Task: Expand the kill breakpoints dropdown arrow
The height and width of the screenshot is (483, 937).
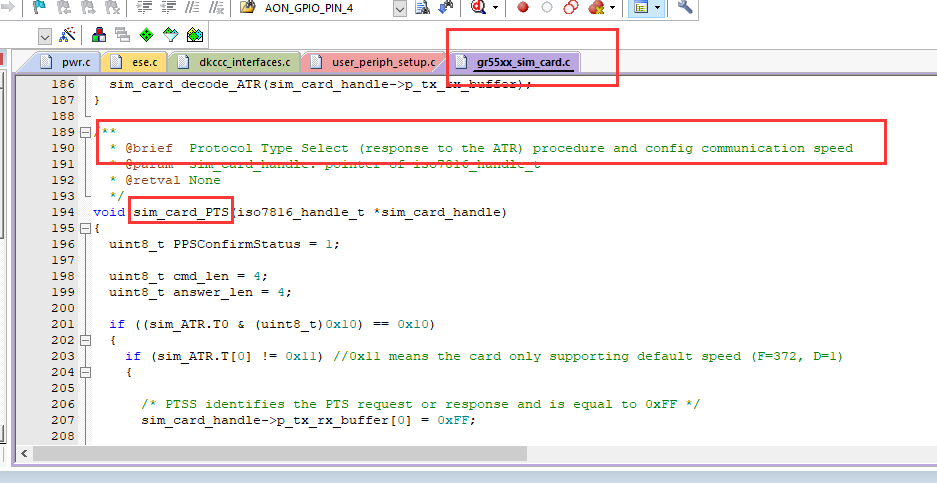Action: (x=613, y=8)
